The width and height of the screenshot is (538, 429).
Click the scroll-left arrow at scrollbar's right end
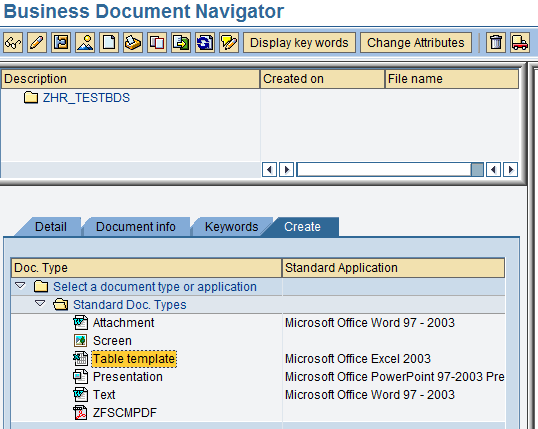tap(493, 170)
